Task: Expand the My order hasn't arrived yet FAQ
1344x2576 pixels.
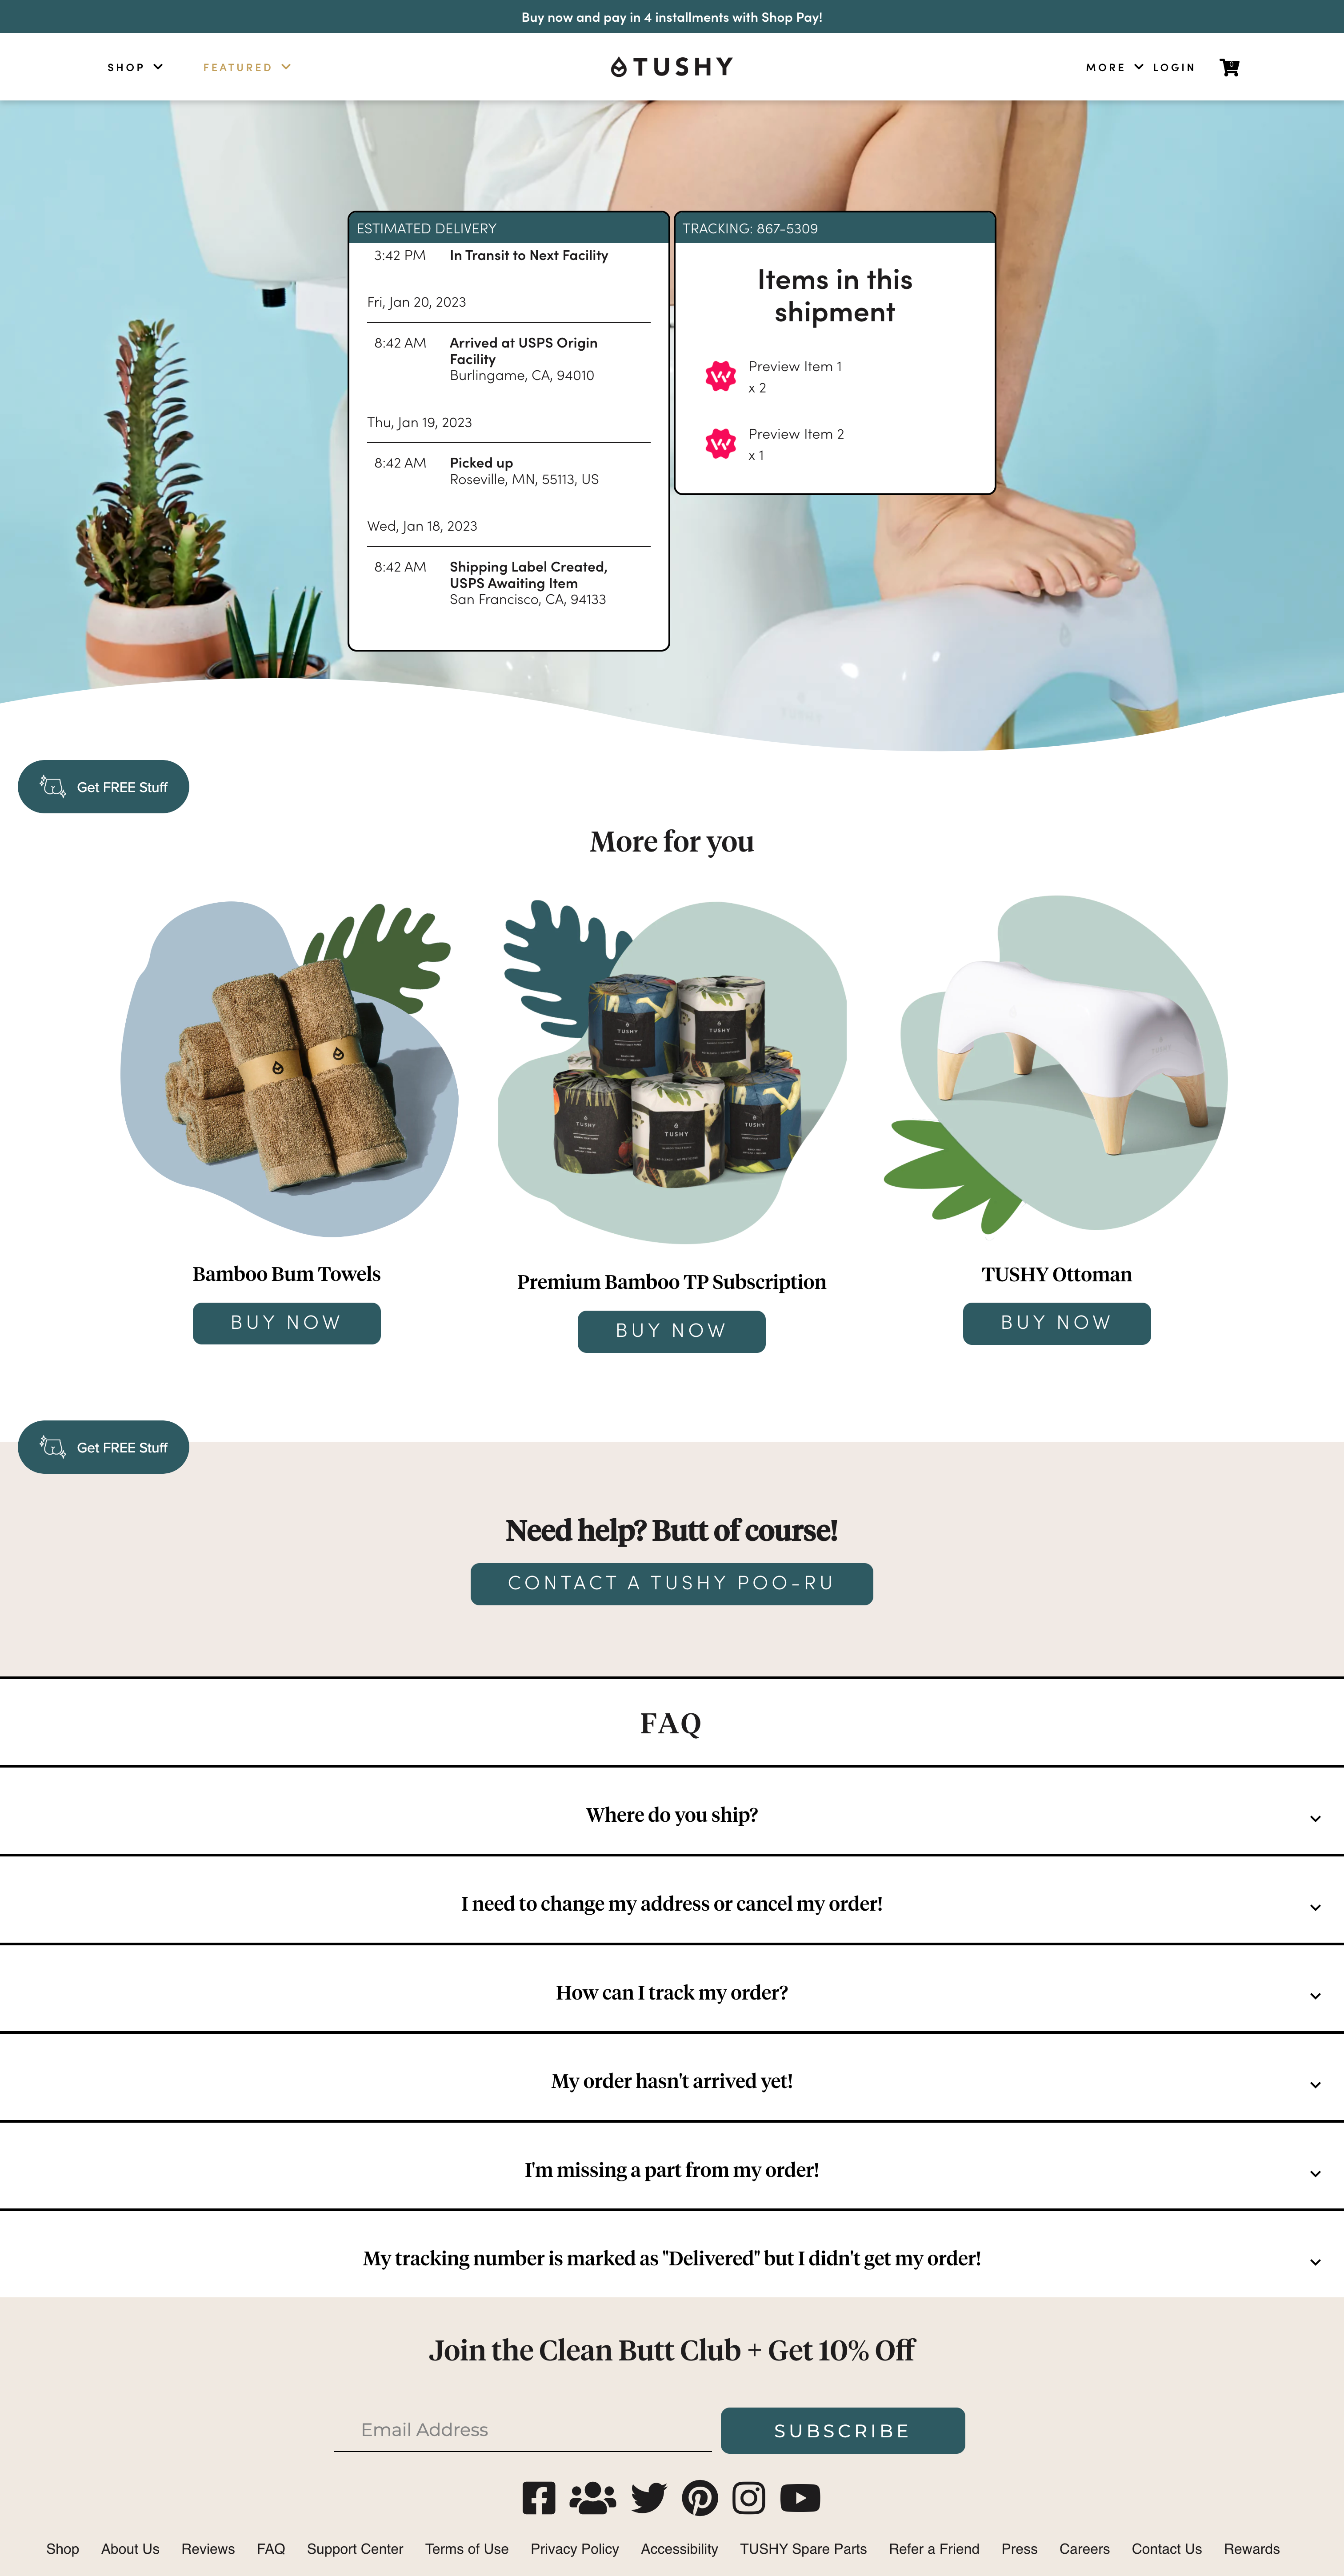Action: pos(671,2080)
